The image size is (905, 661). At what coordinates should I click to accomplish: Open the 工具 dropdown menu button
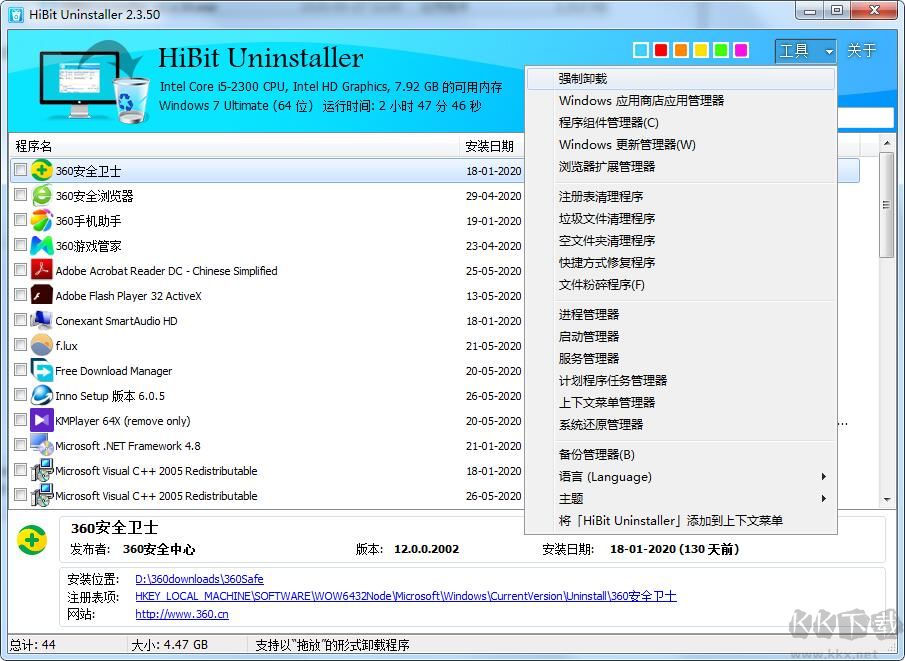point(806,51)
